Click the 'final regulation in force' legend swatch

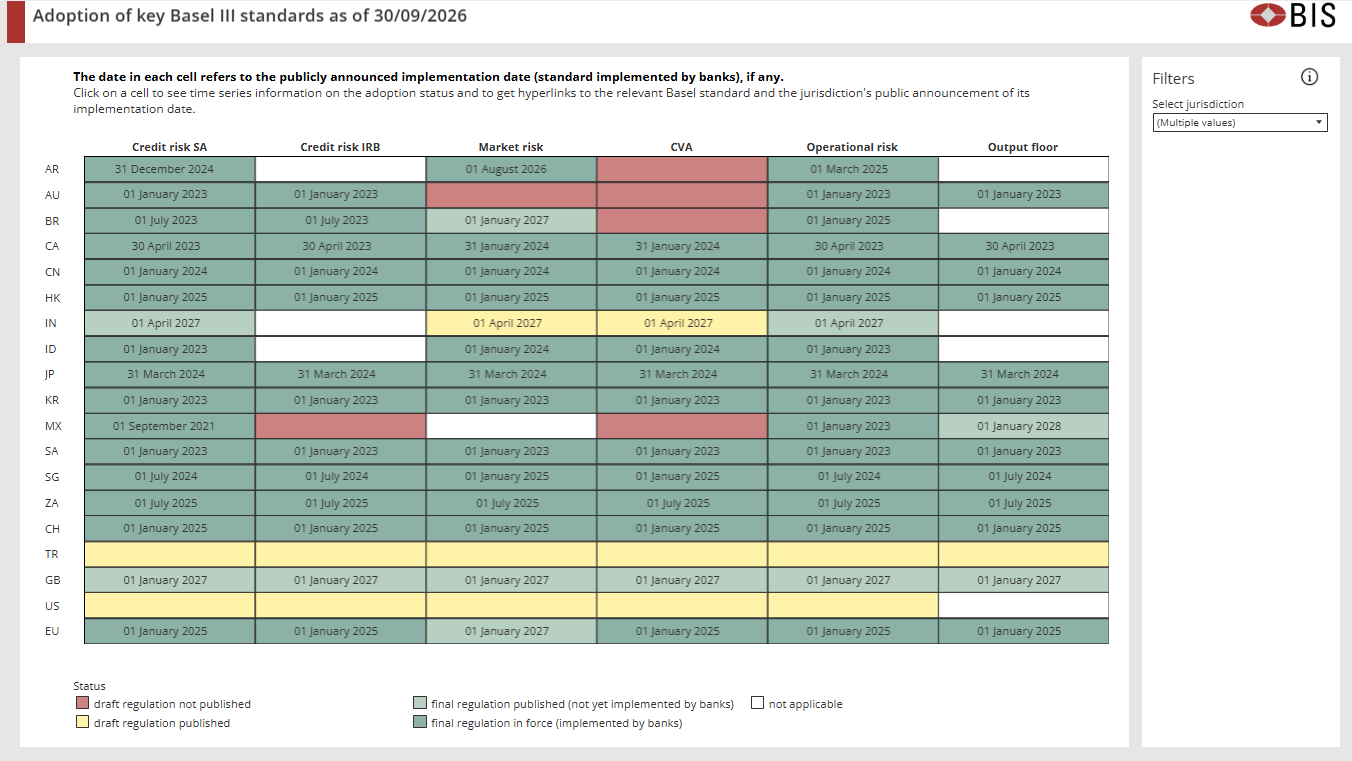tap(420, 723)
